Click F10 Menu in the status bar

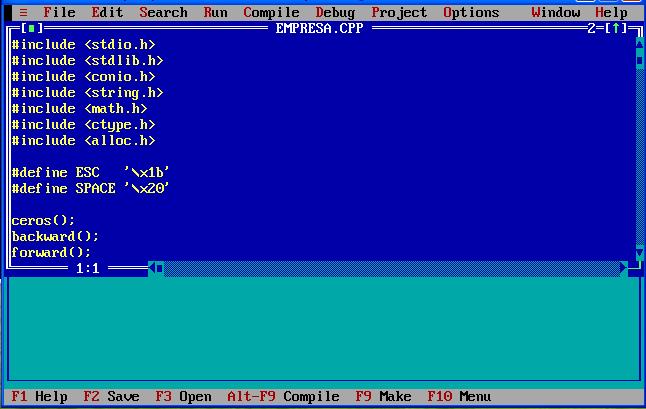tap(459, 397)
